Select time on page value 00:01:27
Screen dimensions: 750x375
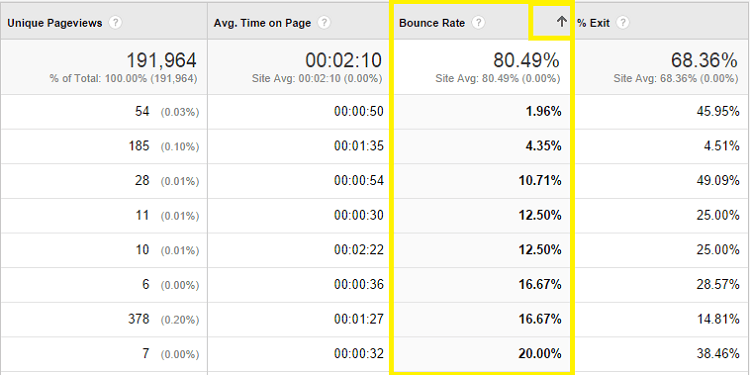359,320
